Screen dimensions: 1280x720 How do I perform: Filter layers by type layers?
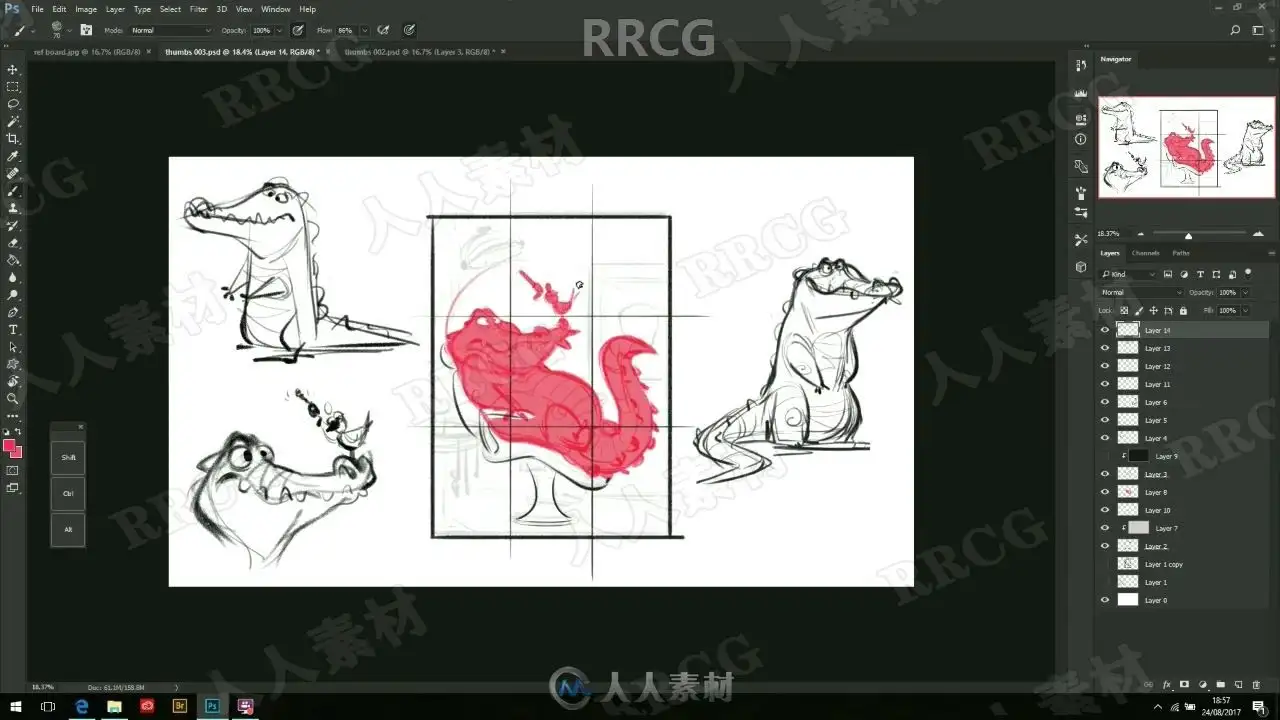click(x=1201, y=274)
